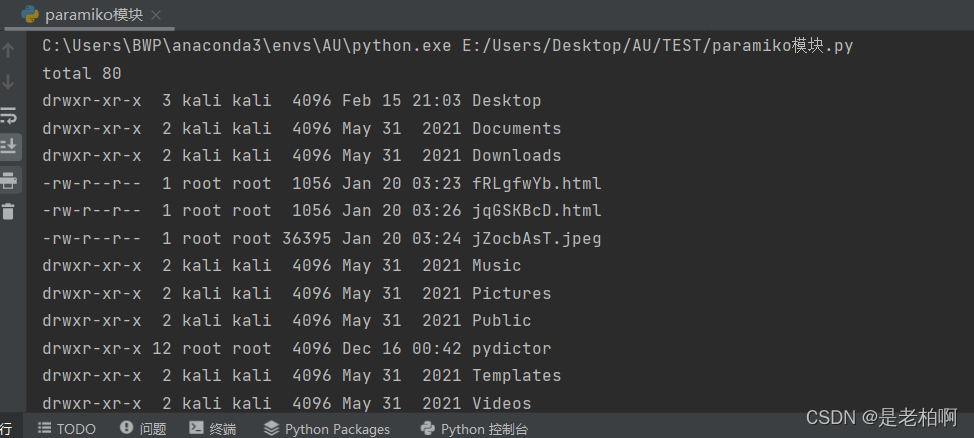Open the 问题 problems tool window
Screen dimensions: 974x438
tap(143, 429)
